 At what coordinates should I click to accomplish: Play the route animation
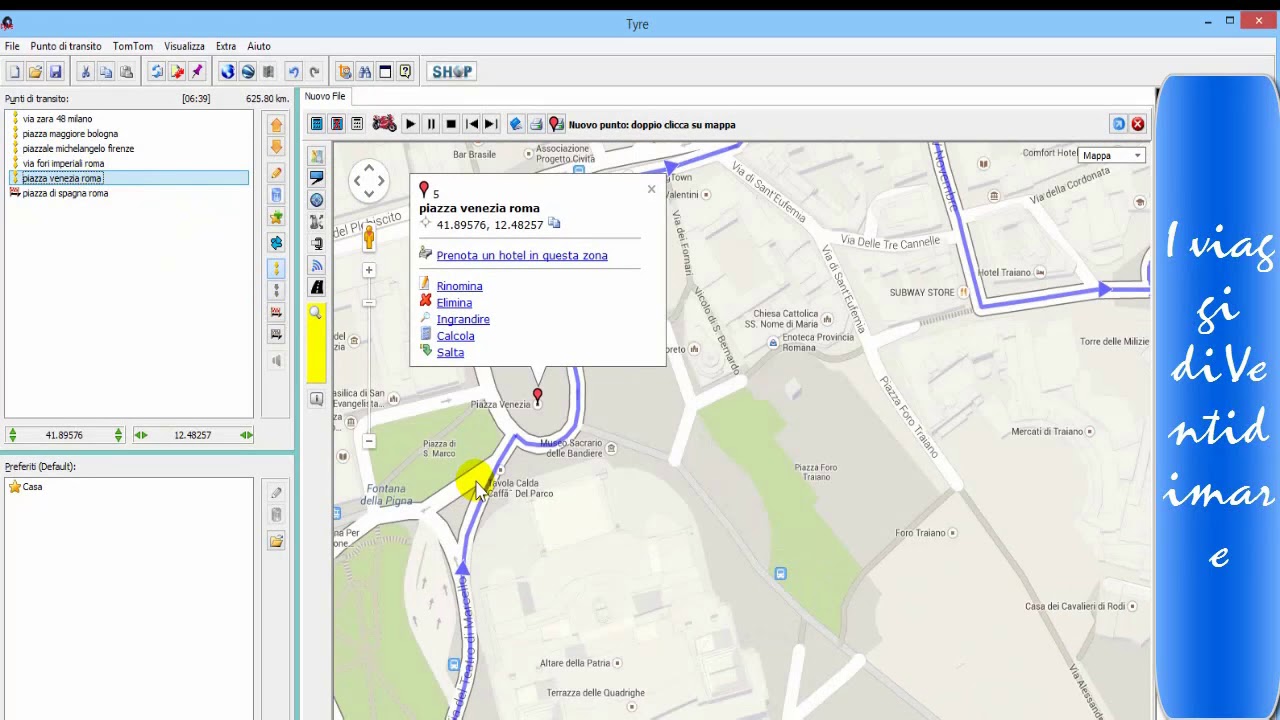tap(410, 124)
